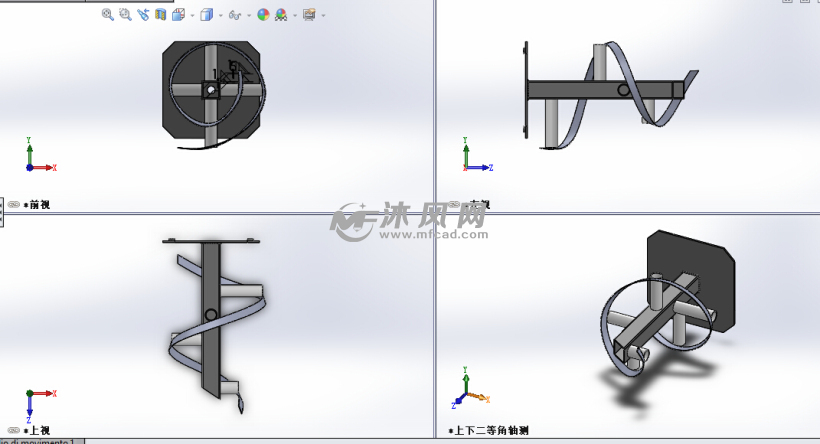
Task: Click the Hide/Show Items glasses icon
Action: pos(235,15)
